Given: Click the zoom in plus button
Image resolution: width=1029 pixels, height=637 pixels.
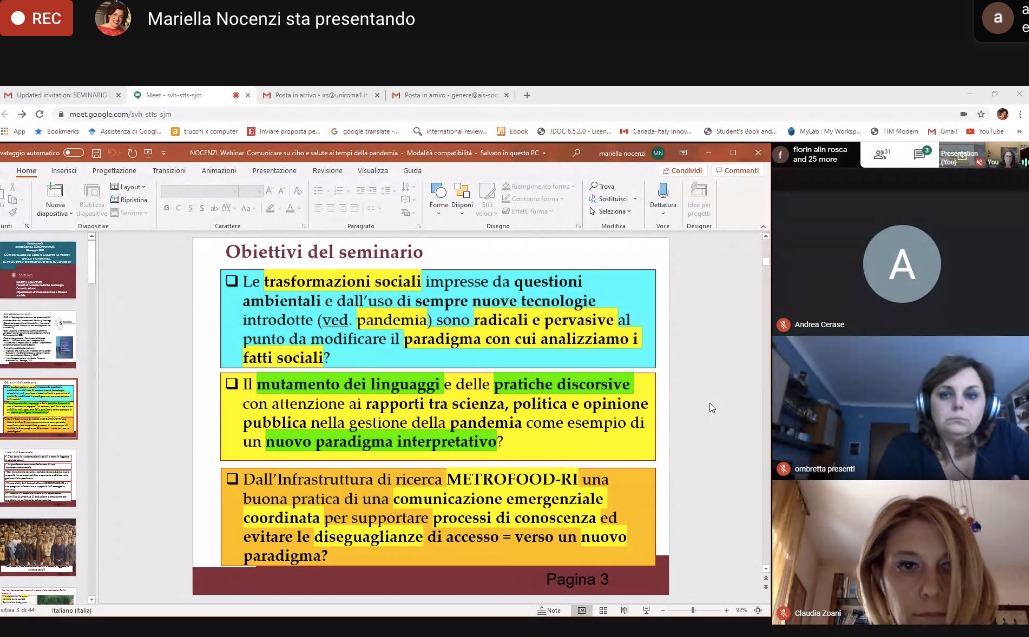Looking at the screenshot, I should click(726, 611).
